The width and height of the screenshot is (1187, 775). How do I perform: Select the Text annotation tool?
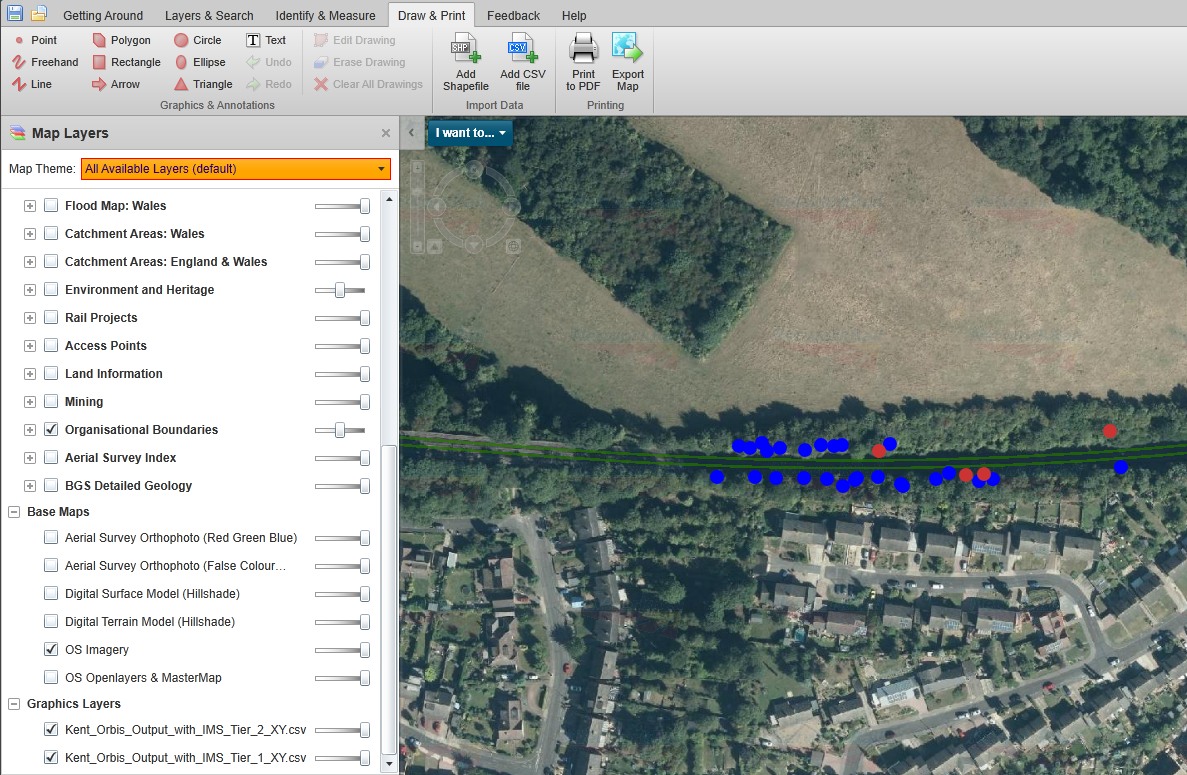[266, 40]
